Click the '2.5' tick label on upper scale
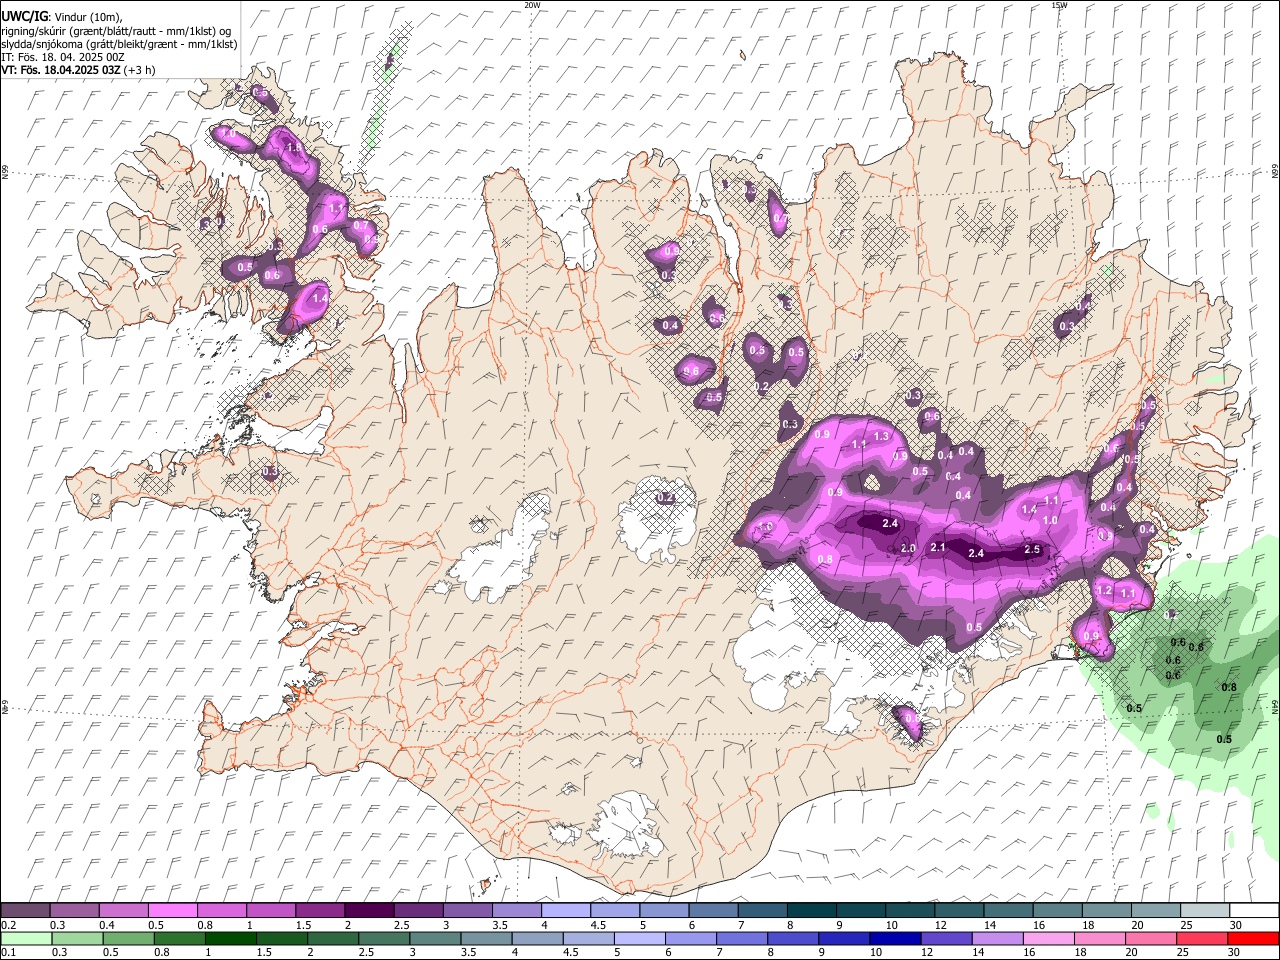 coord(401,925)
